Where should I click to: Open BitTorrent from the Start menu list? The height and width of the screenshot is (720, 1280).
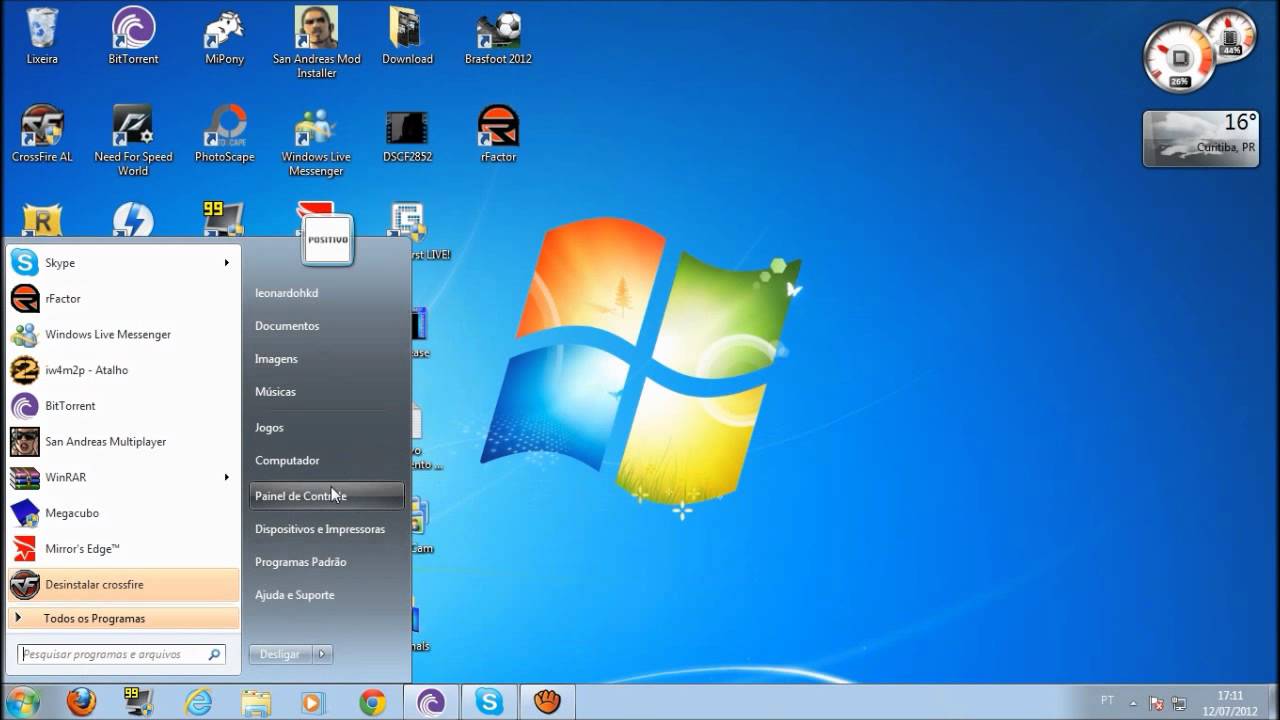pyautogui.click(x=123, y=406)
